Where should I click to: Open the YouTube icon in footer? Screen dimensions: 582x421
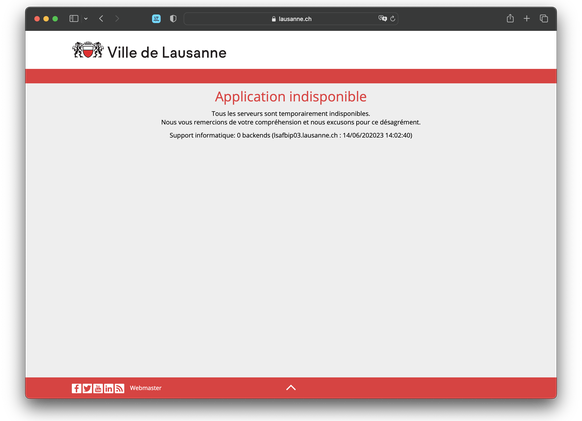[98, 388]
